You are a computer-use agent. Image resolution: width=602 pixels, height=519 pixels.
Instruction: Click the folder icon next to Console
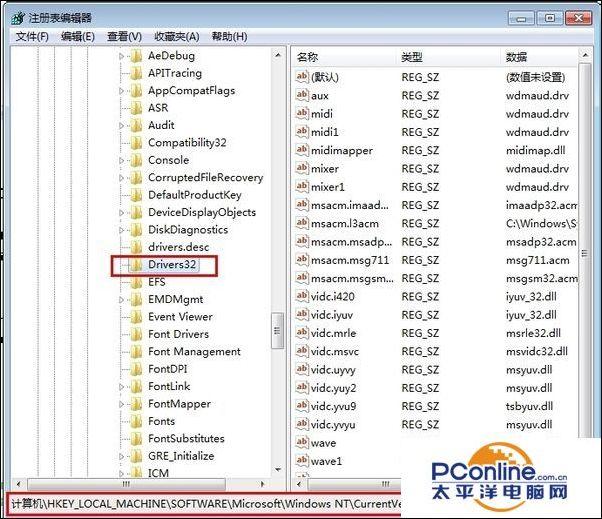136,160
